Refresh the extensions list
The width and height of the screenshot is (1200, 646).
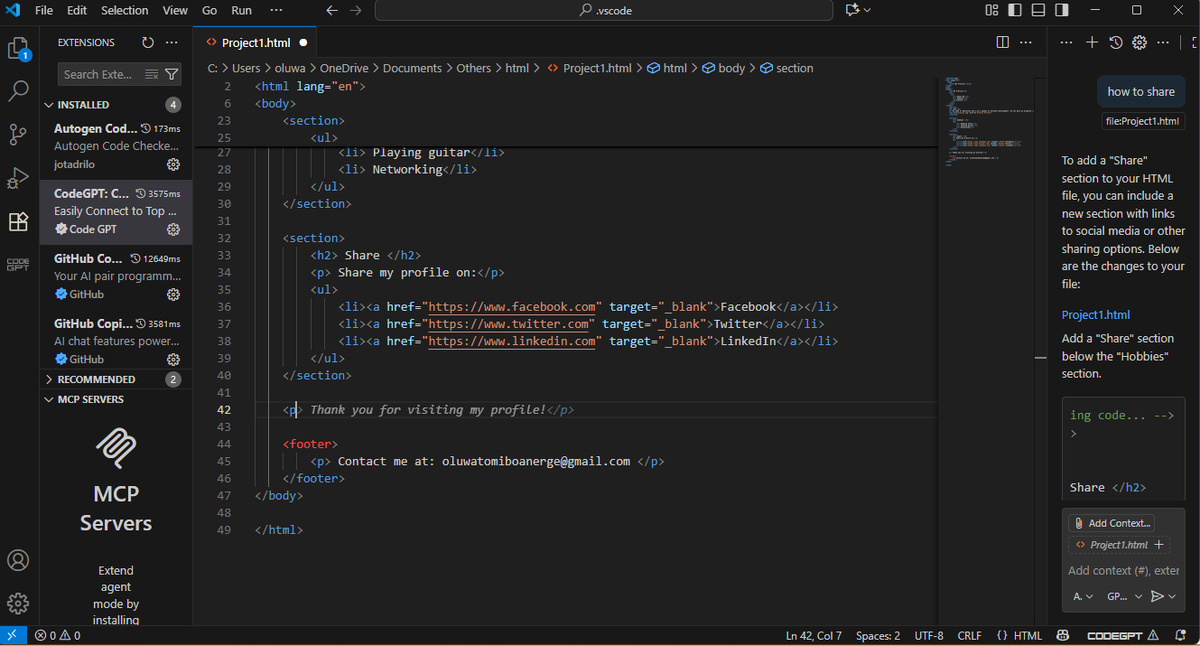(148, 43)
